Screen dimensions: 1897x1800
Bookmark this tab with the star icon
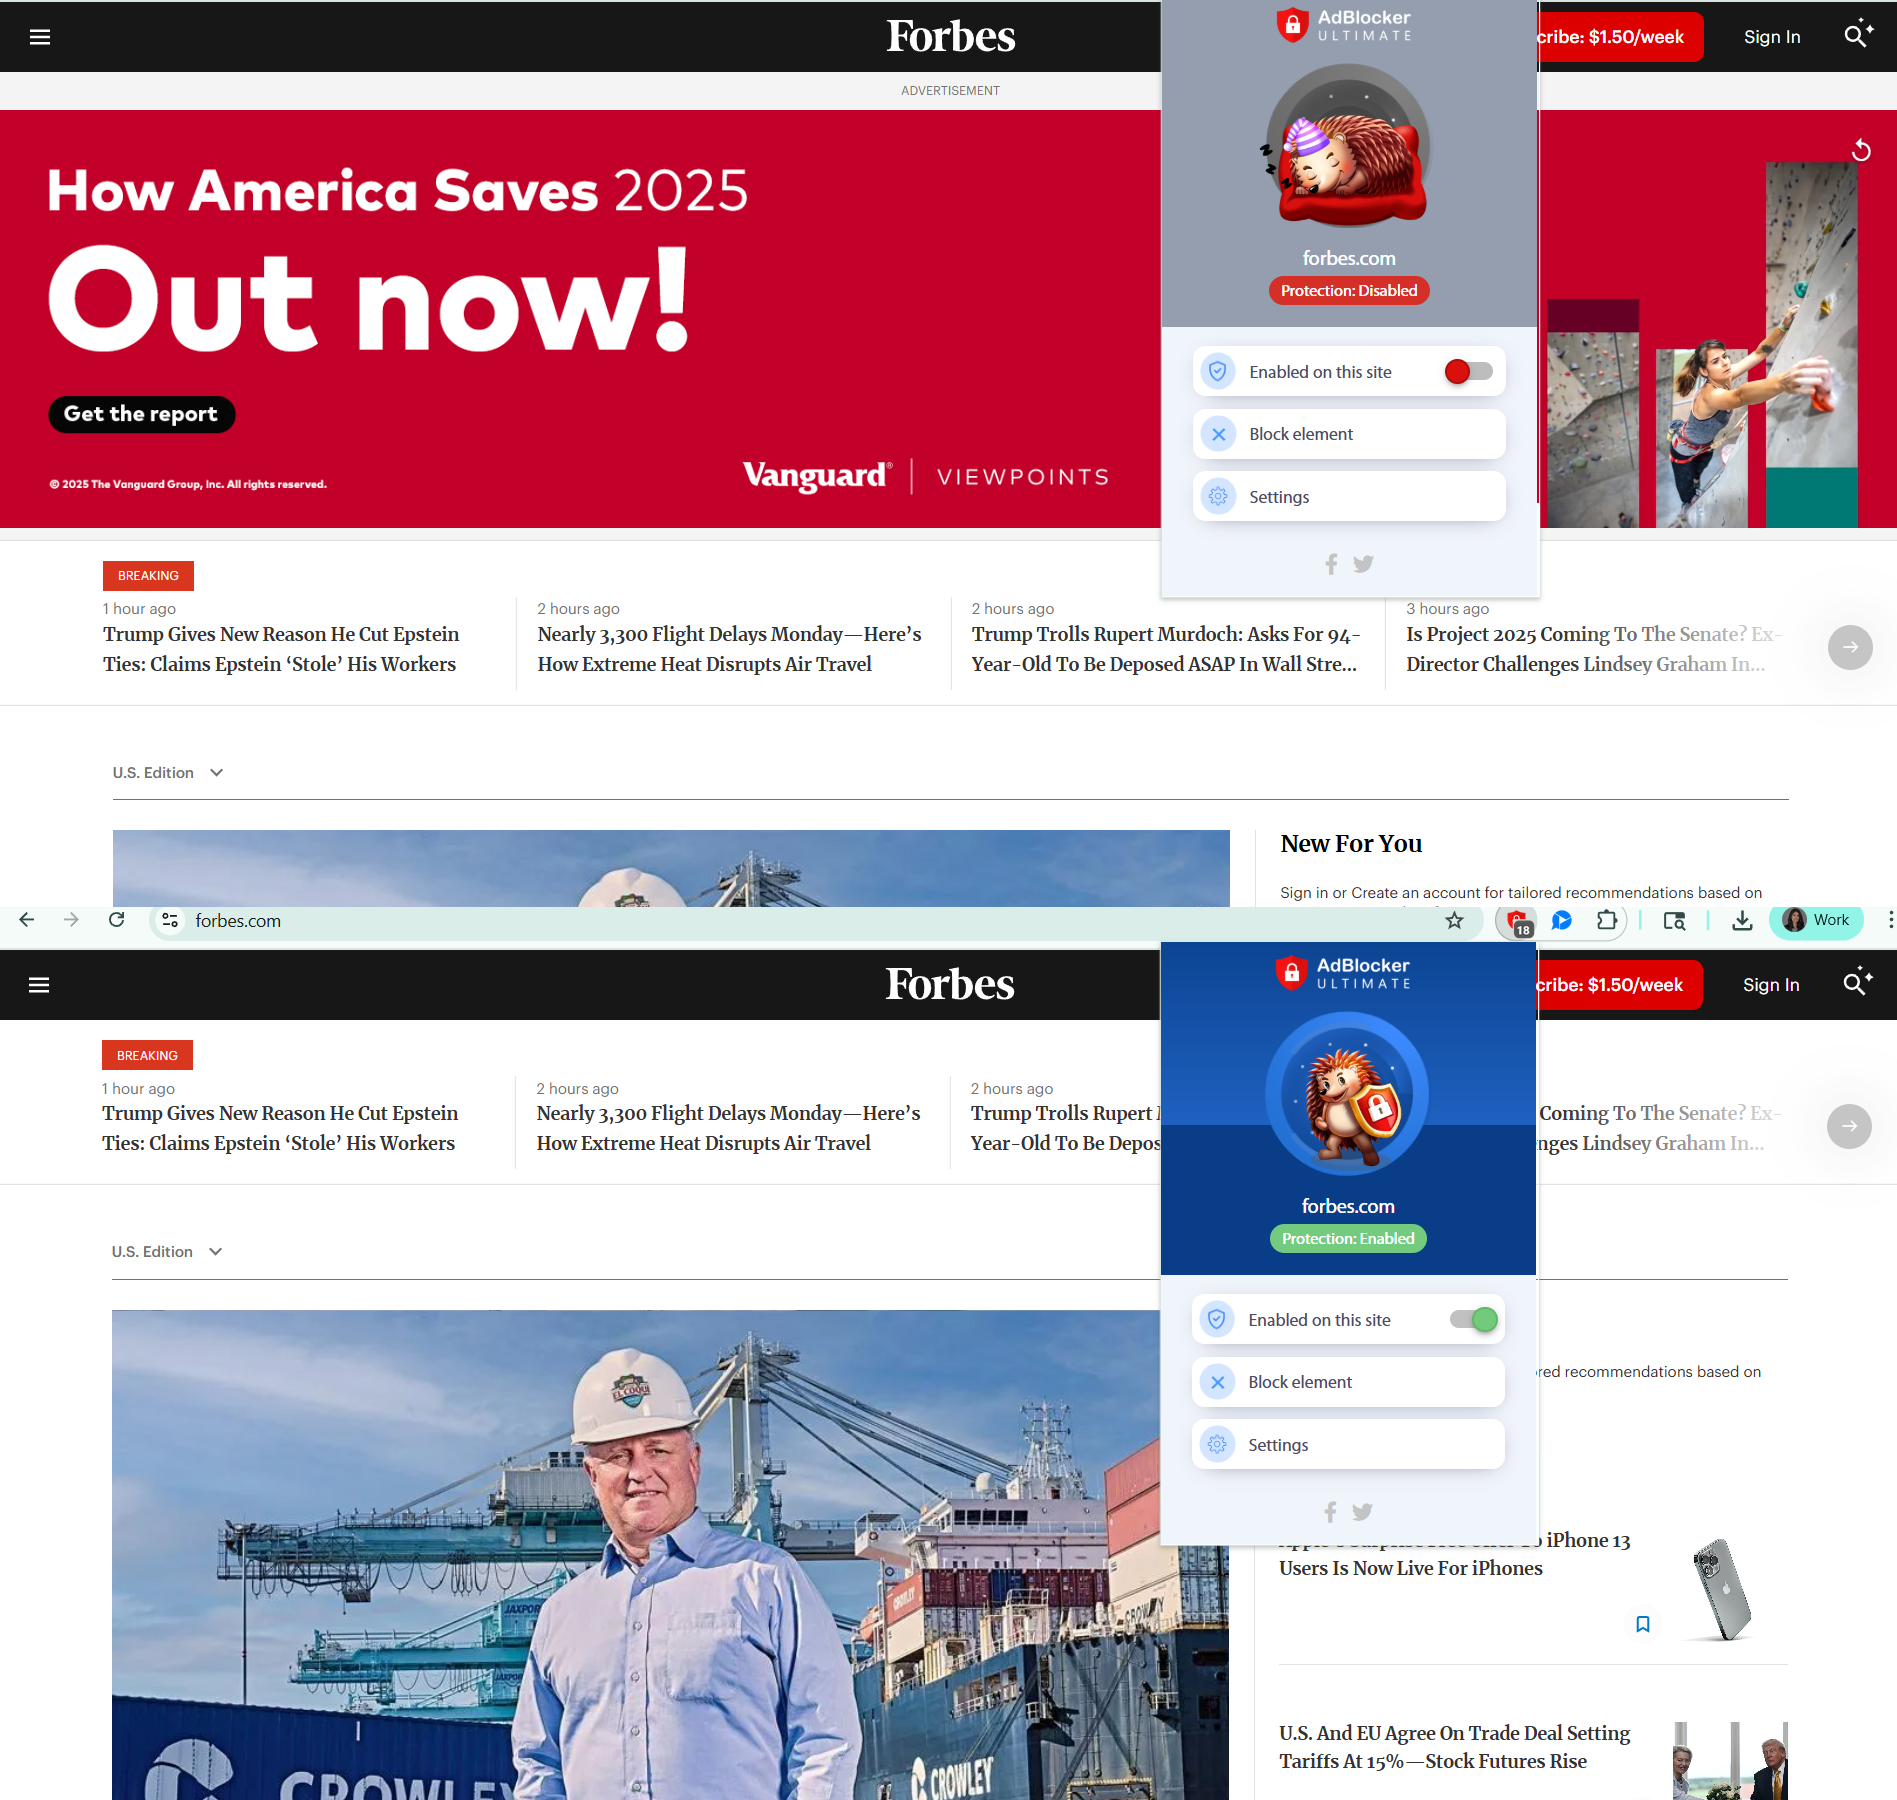coord(1454,921)
